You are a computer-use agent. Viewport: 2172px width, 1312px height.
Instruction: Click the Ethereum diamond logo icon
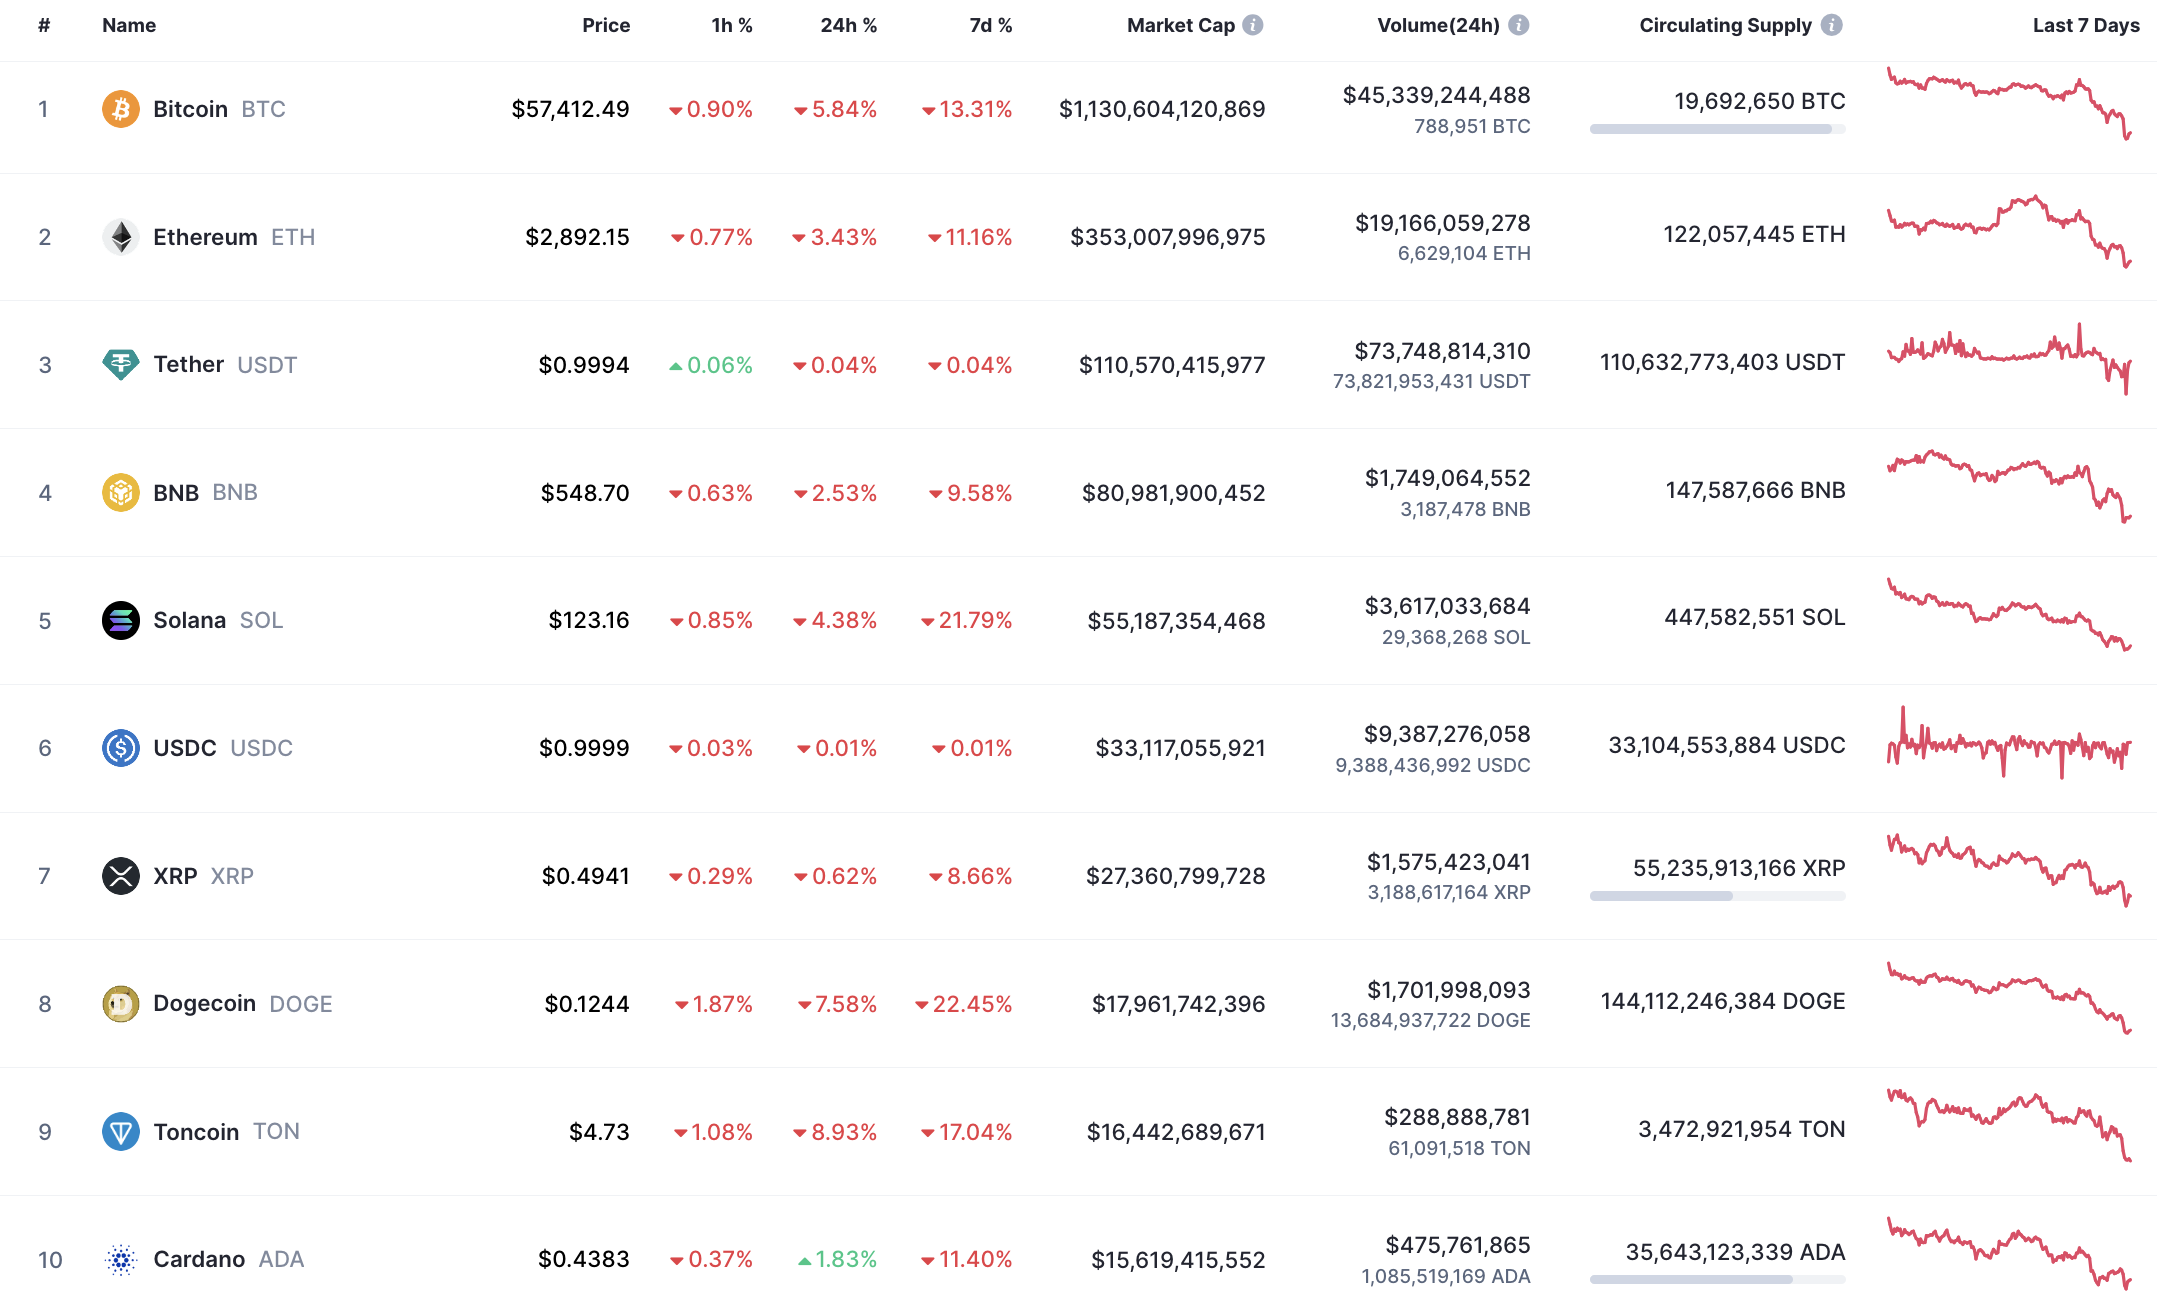[121, 237]
